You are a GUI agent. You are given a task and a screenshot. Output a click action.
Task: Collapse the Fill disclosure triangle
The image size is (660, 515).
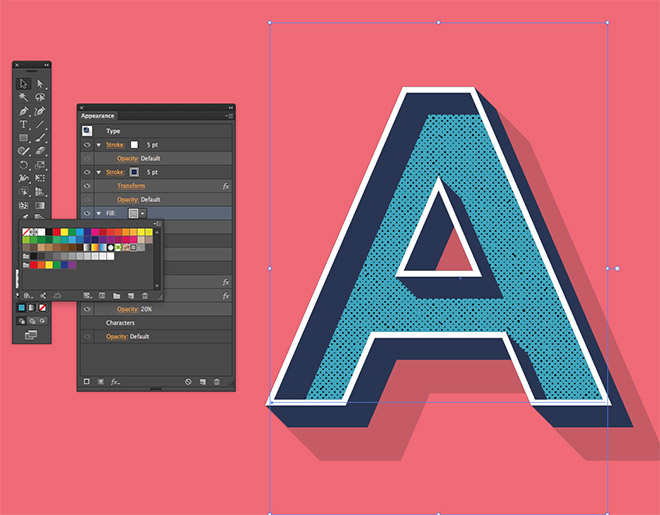pos(99,213)
